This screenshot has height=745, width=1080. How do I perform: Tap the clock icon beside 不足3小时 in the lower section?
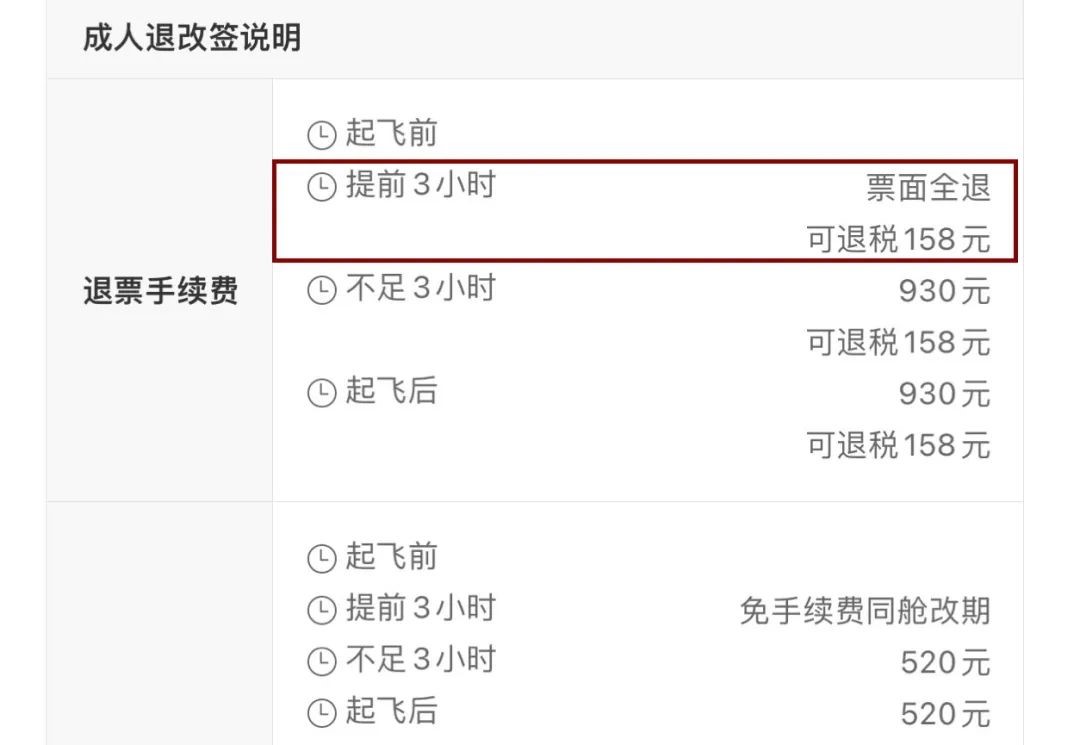(321, 661)
